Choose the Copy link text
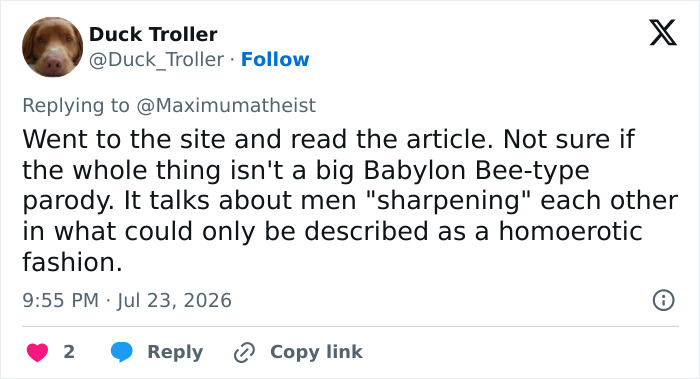Image resolution: width=700 pixels, height=379 pixels. [x=316, y=352]
